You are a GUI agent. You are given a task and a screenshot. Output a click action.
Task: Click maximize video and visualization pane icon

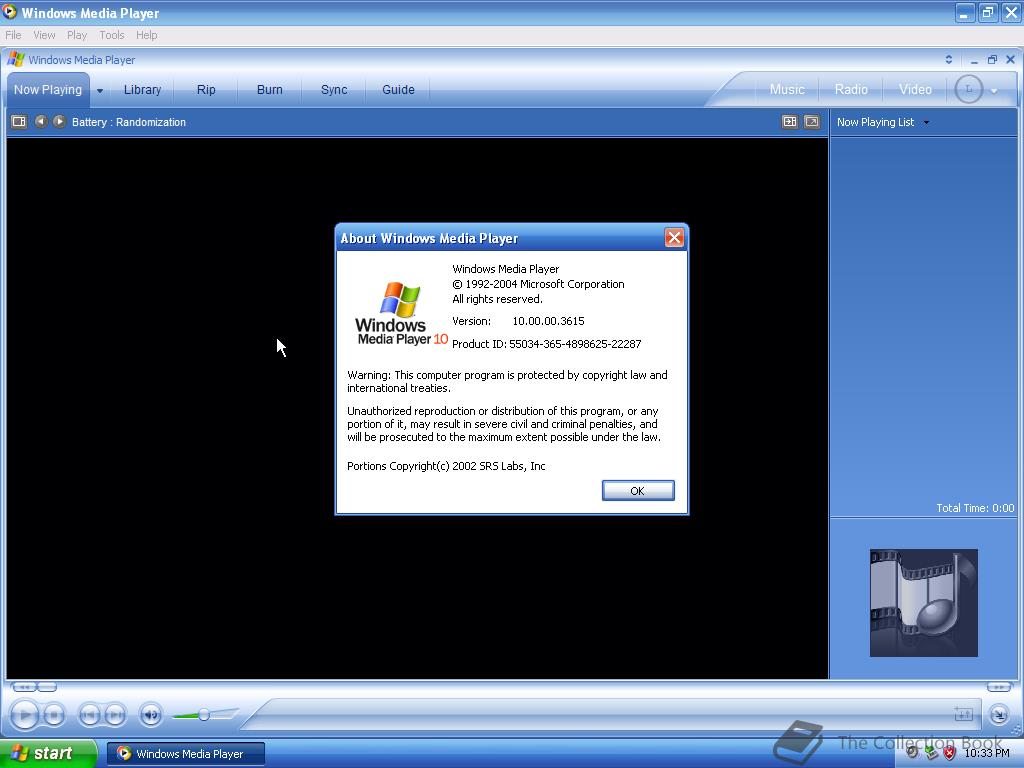(790, 122)
